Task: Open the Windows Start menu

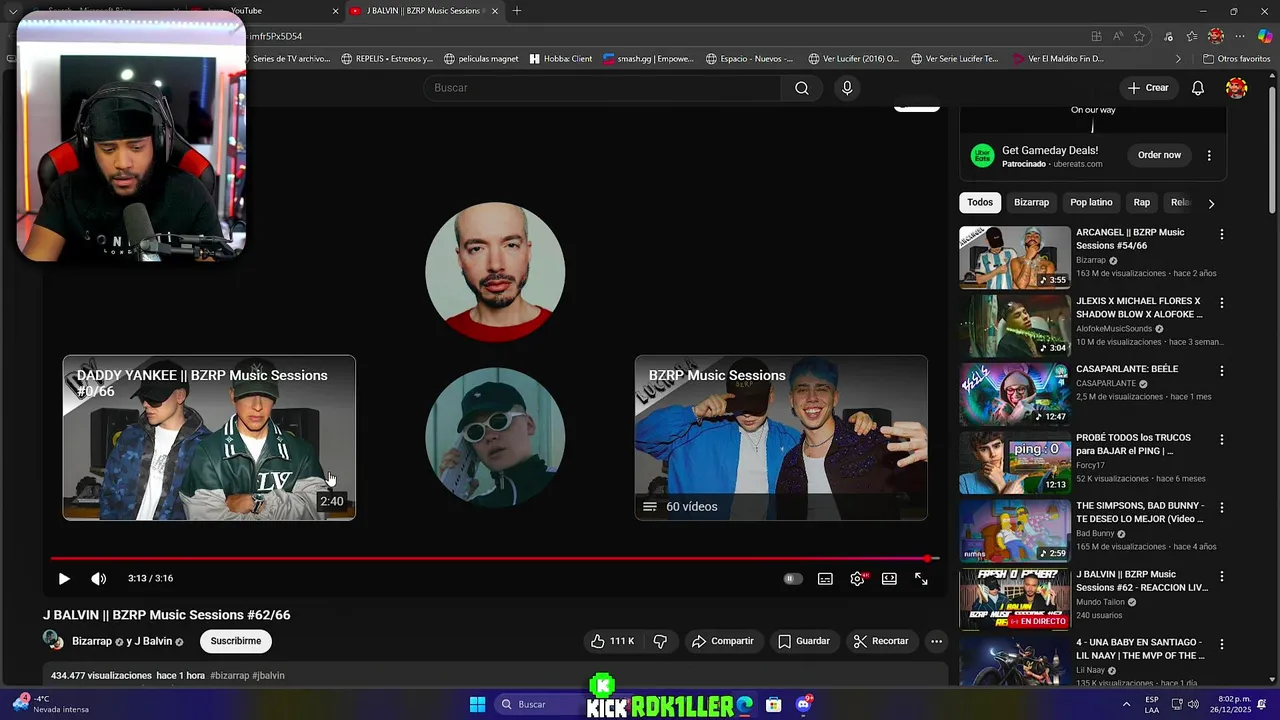Action: coord(477,704)
